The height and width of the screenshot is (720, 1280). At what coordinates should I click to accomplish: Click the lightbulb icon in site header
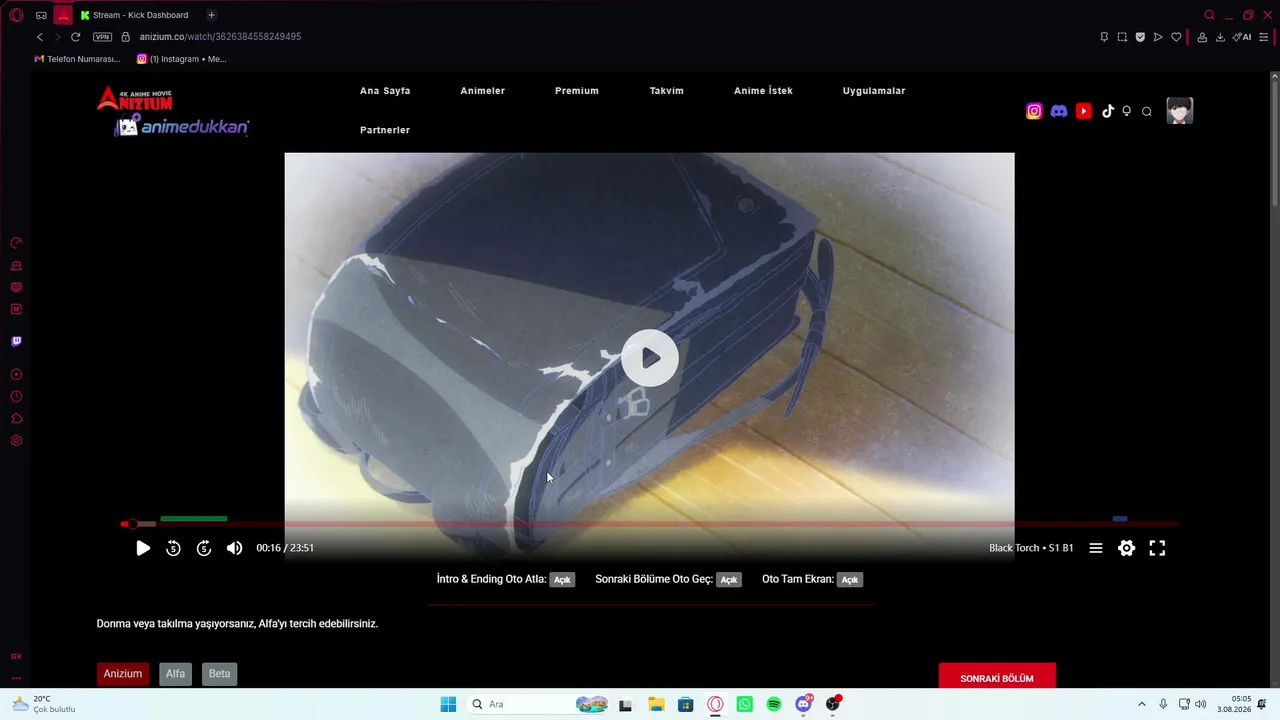click(1127, 111)
